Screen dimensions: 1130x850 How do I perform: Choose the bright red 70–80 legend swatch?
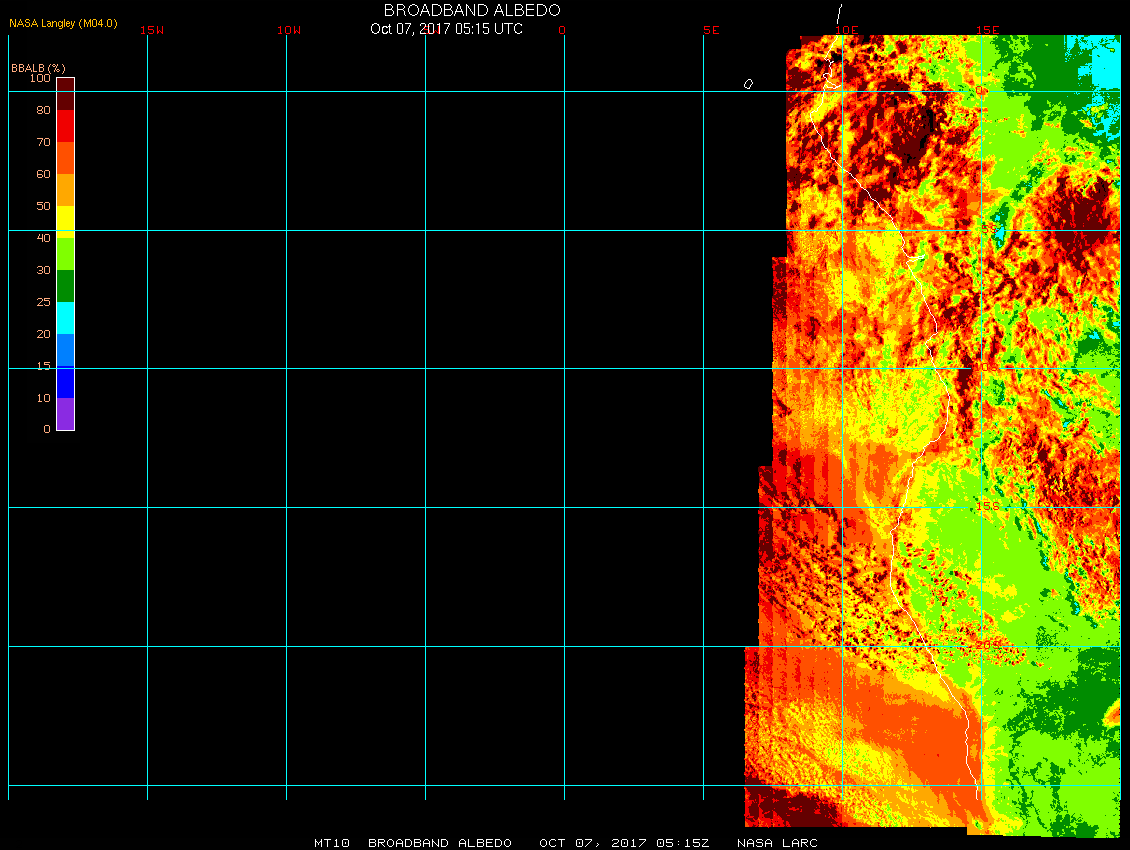pyautogui.click(x=65, y=125)
